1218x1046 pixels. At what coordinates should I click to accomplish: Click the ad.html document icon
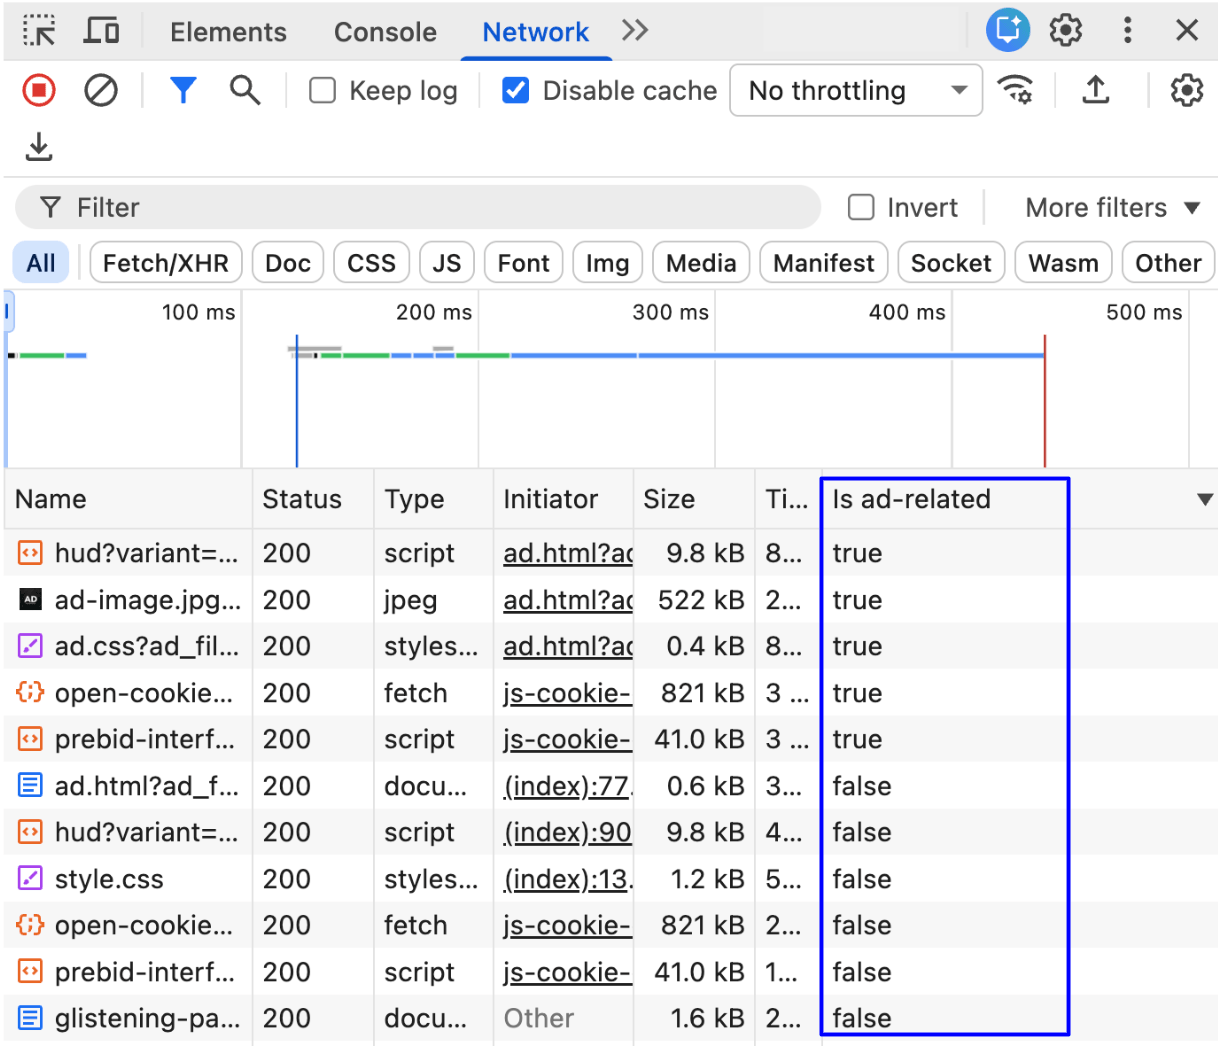(31, 786)
